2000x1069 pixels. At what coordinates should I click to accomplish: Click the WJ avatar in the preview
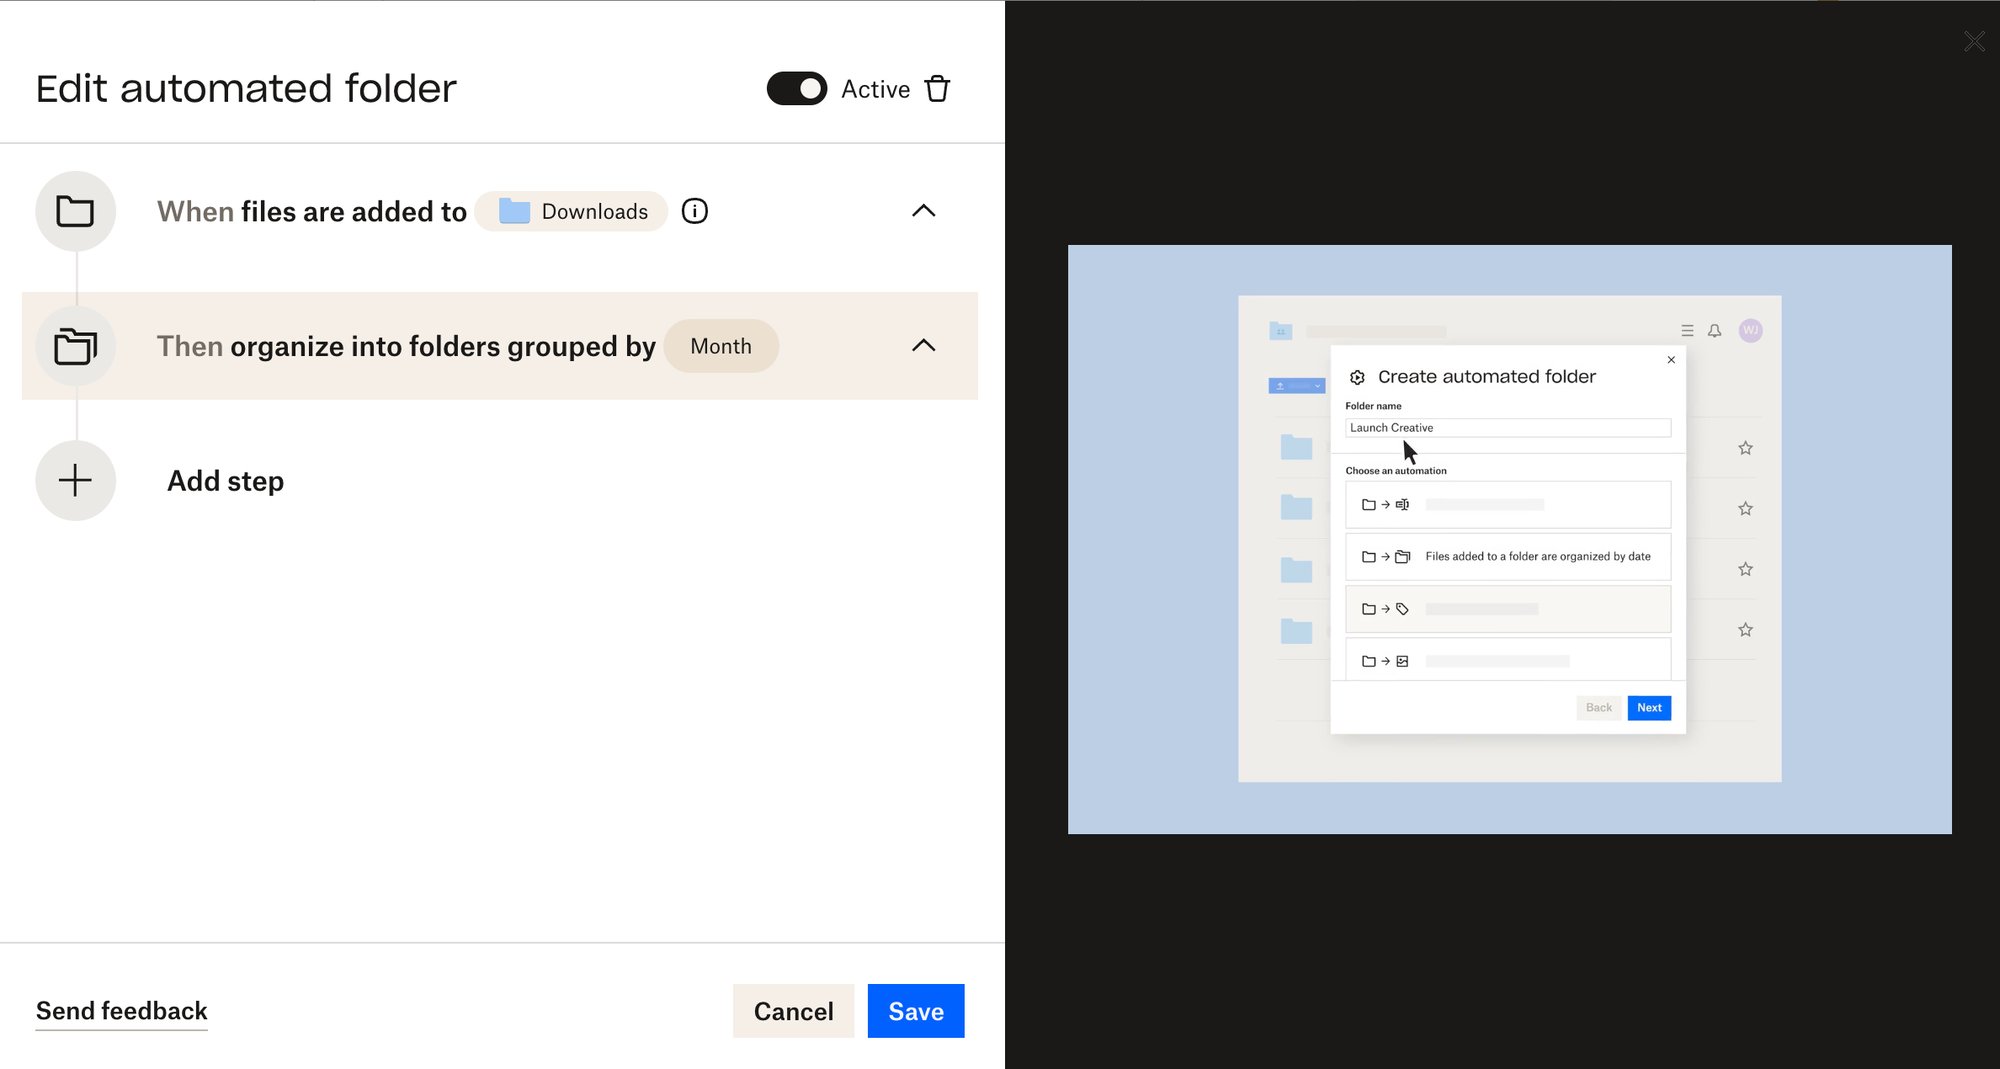[x=1750, y=331]
